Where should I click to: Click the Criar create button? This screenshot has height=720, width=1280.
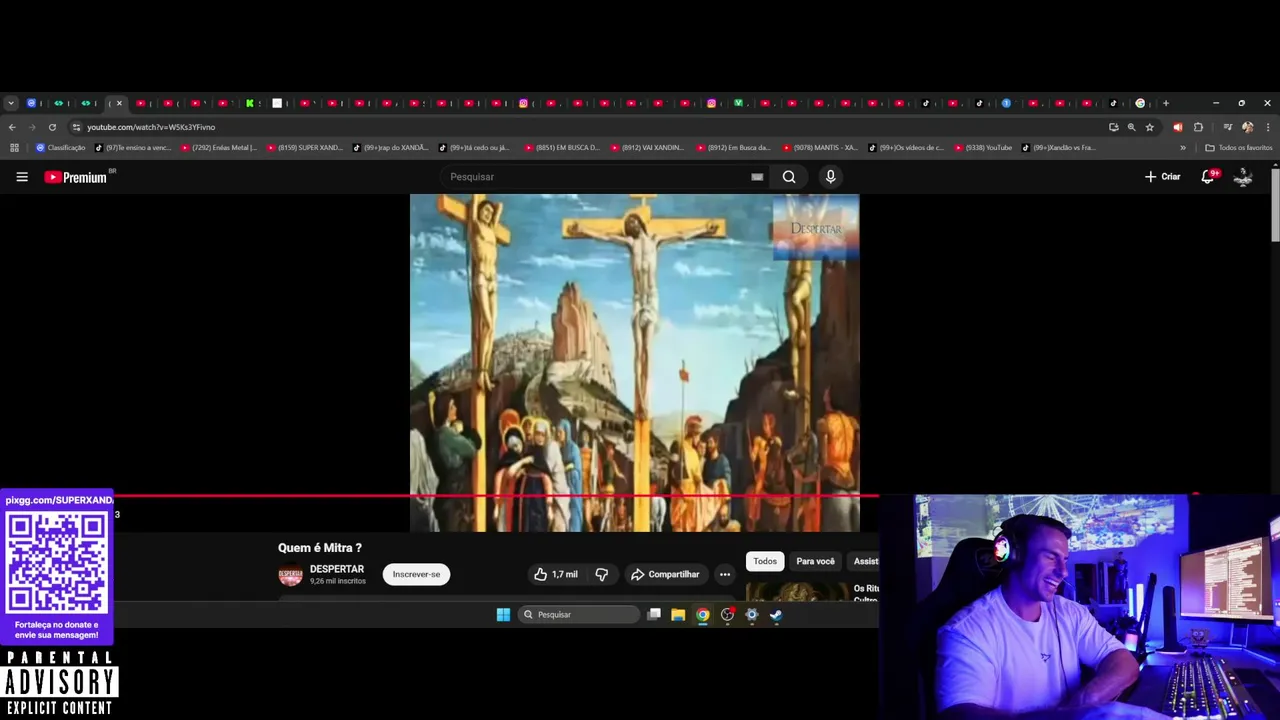coord(1163,177)
